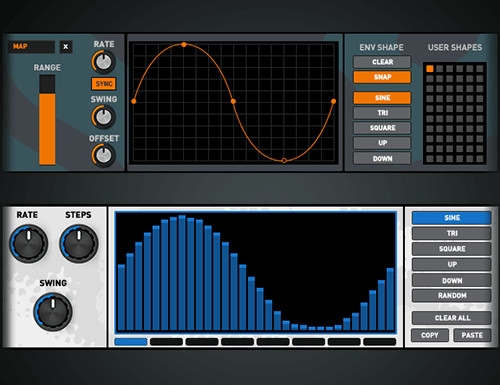The height and width of the screenshot is (385, 500).
Task: Click the X button beside MAP
Action: tap(66, 47)
